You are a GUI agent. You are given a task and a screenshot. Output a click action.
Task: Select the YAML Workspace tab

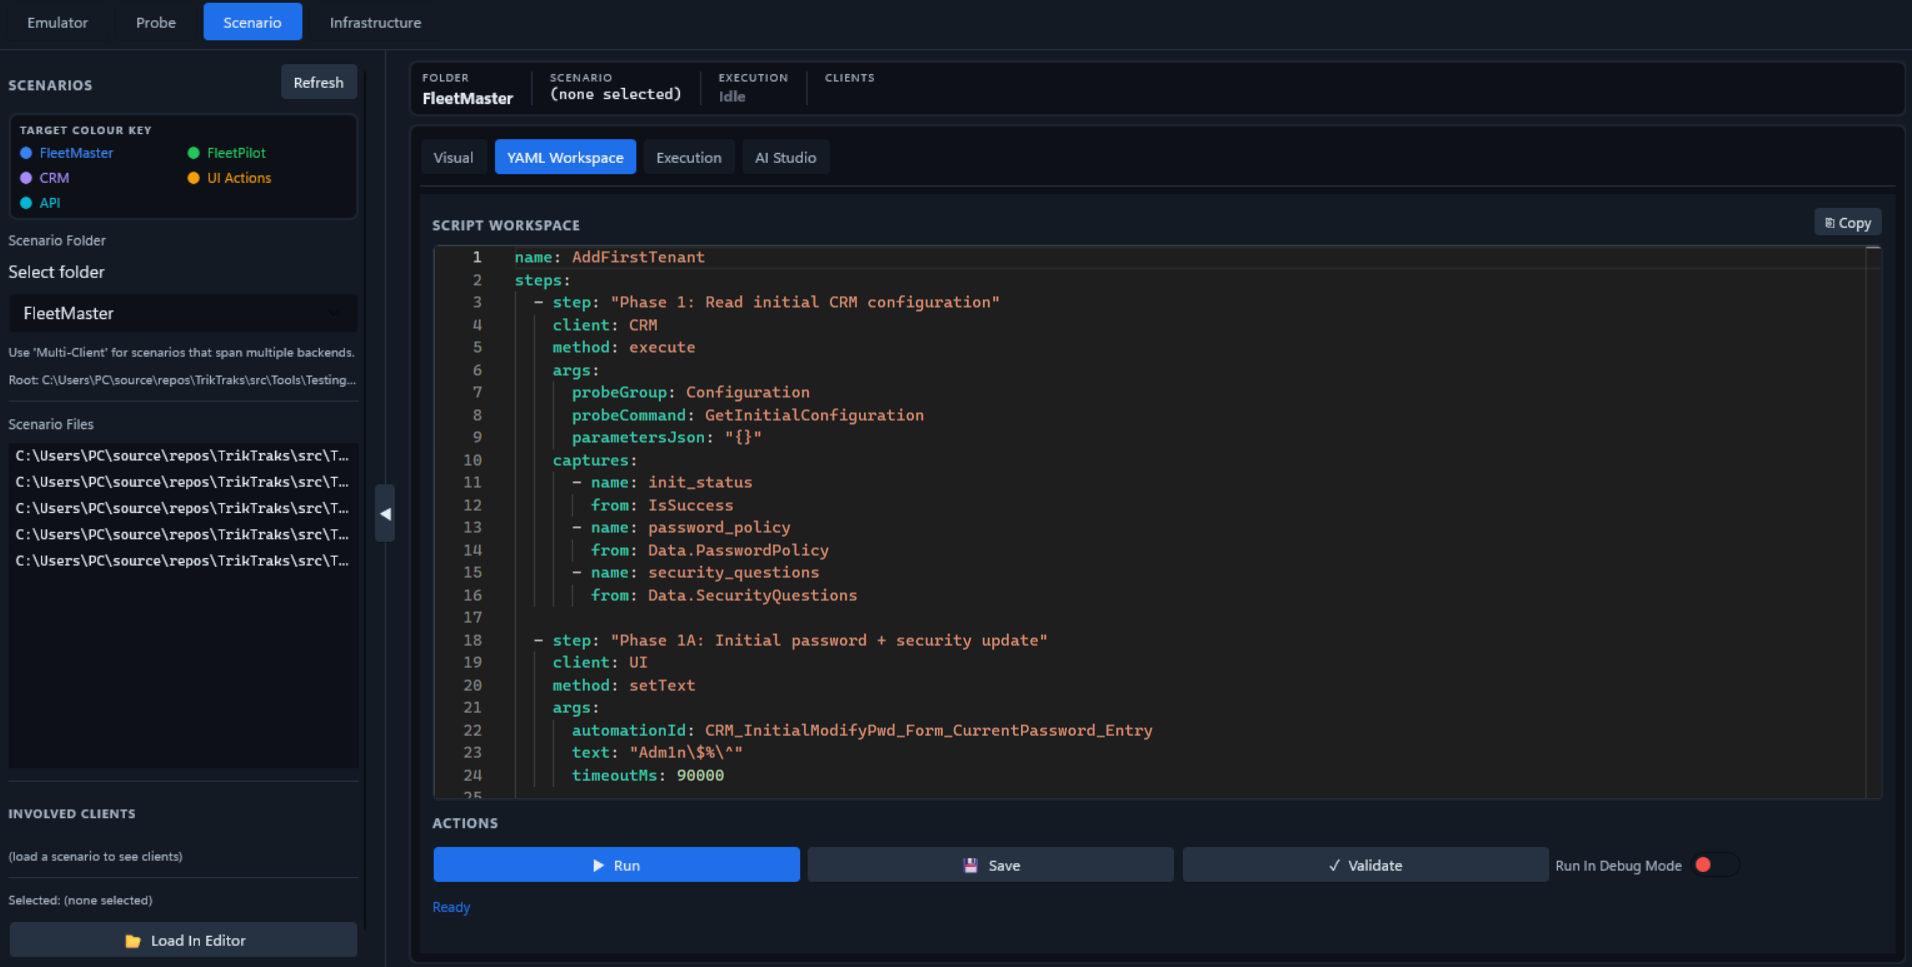click(565, 157)
